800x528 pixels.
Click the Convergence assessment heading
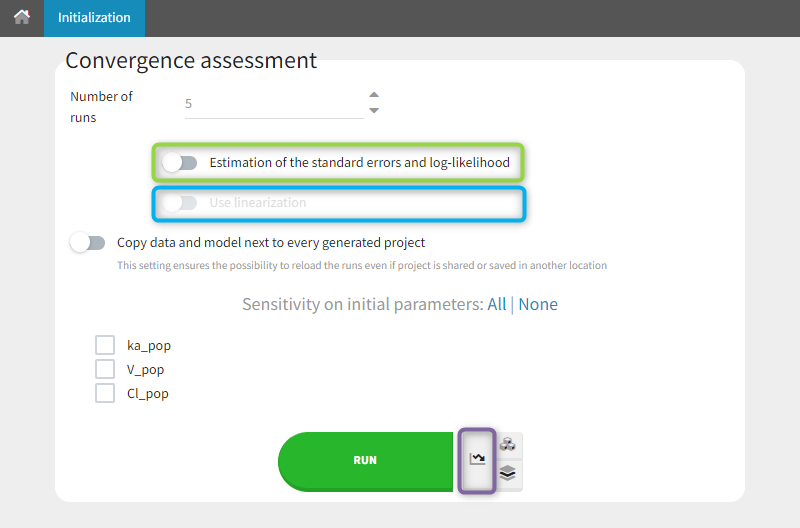pyautogui.click(x=191, y=61)
